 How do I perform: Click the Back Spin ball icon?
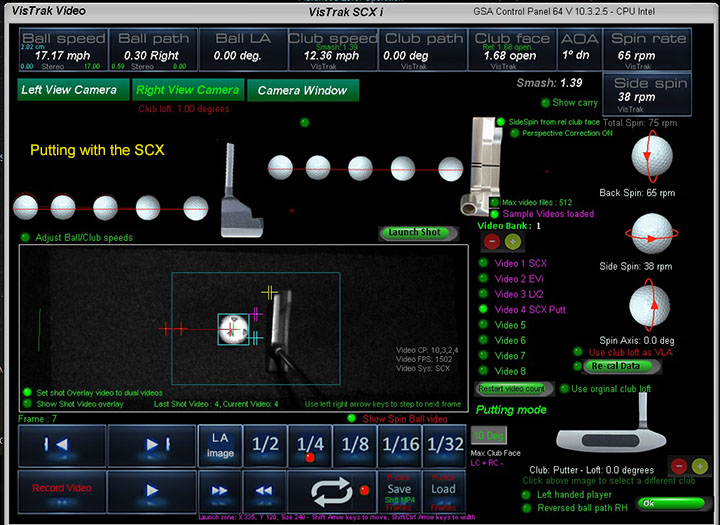pos(652,156)
